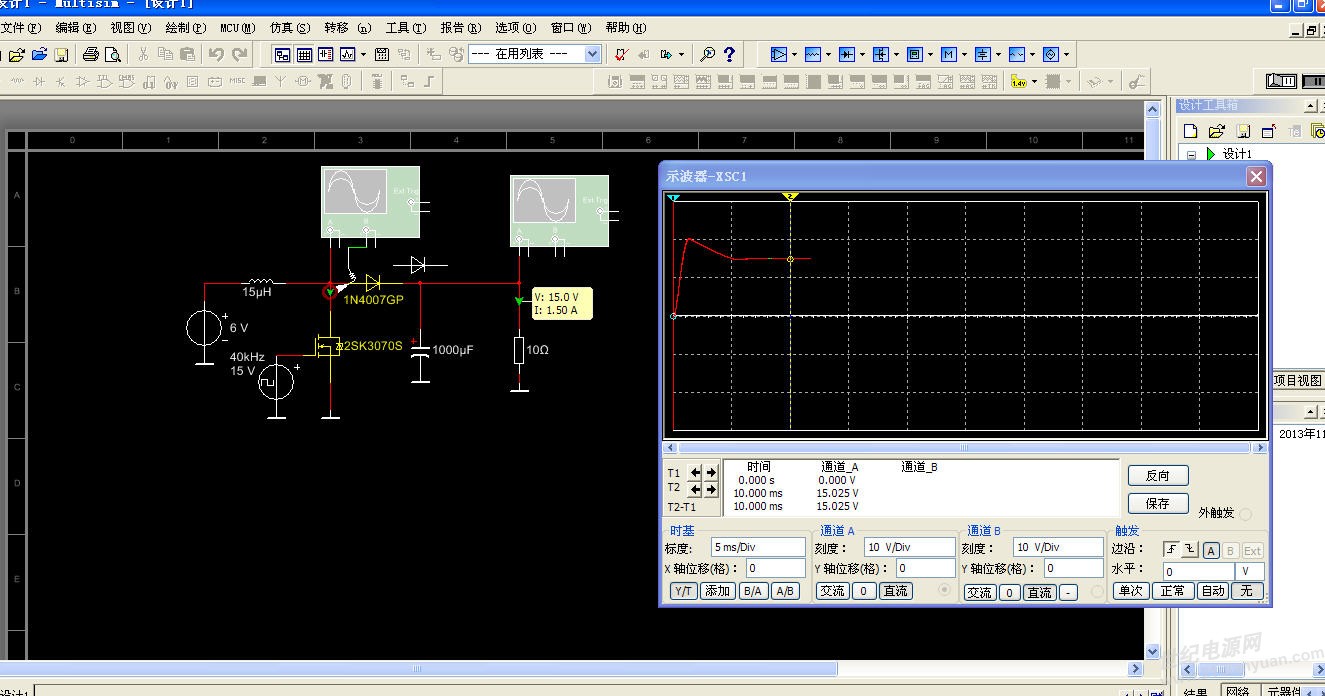
Task: Click the timebase scale (标度) field
Action: pos(758,547)
